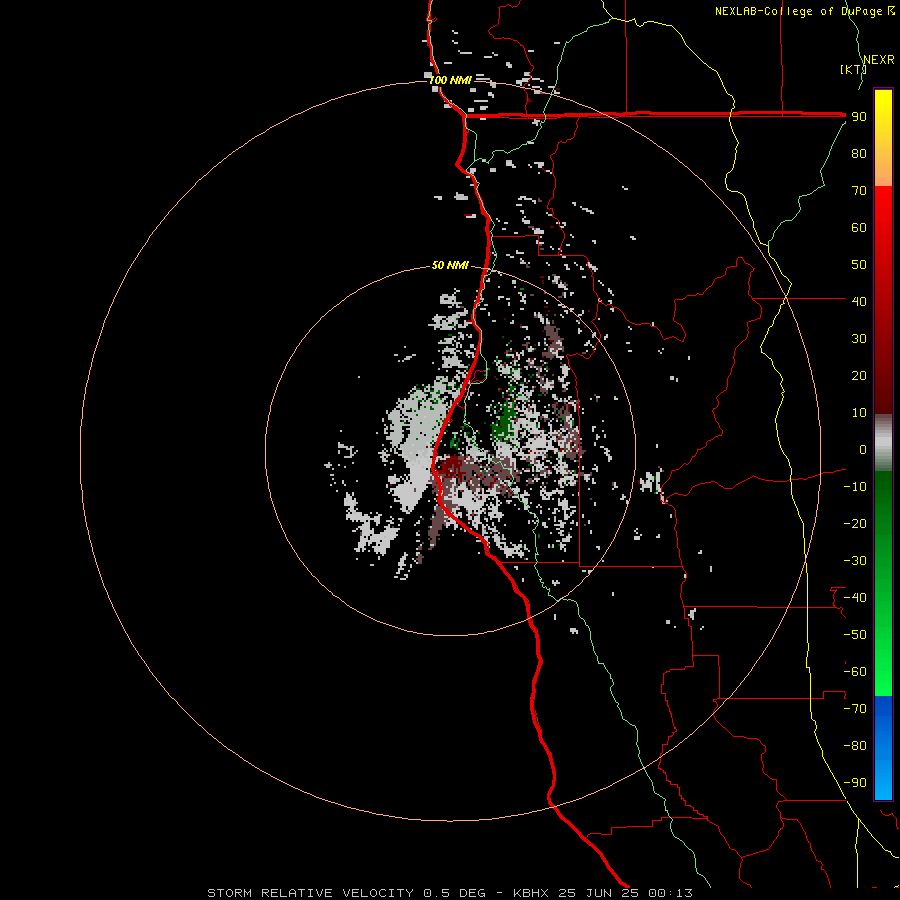
Task: Click the 20 value on the velocity scale
Action: (859, 376)
